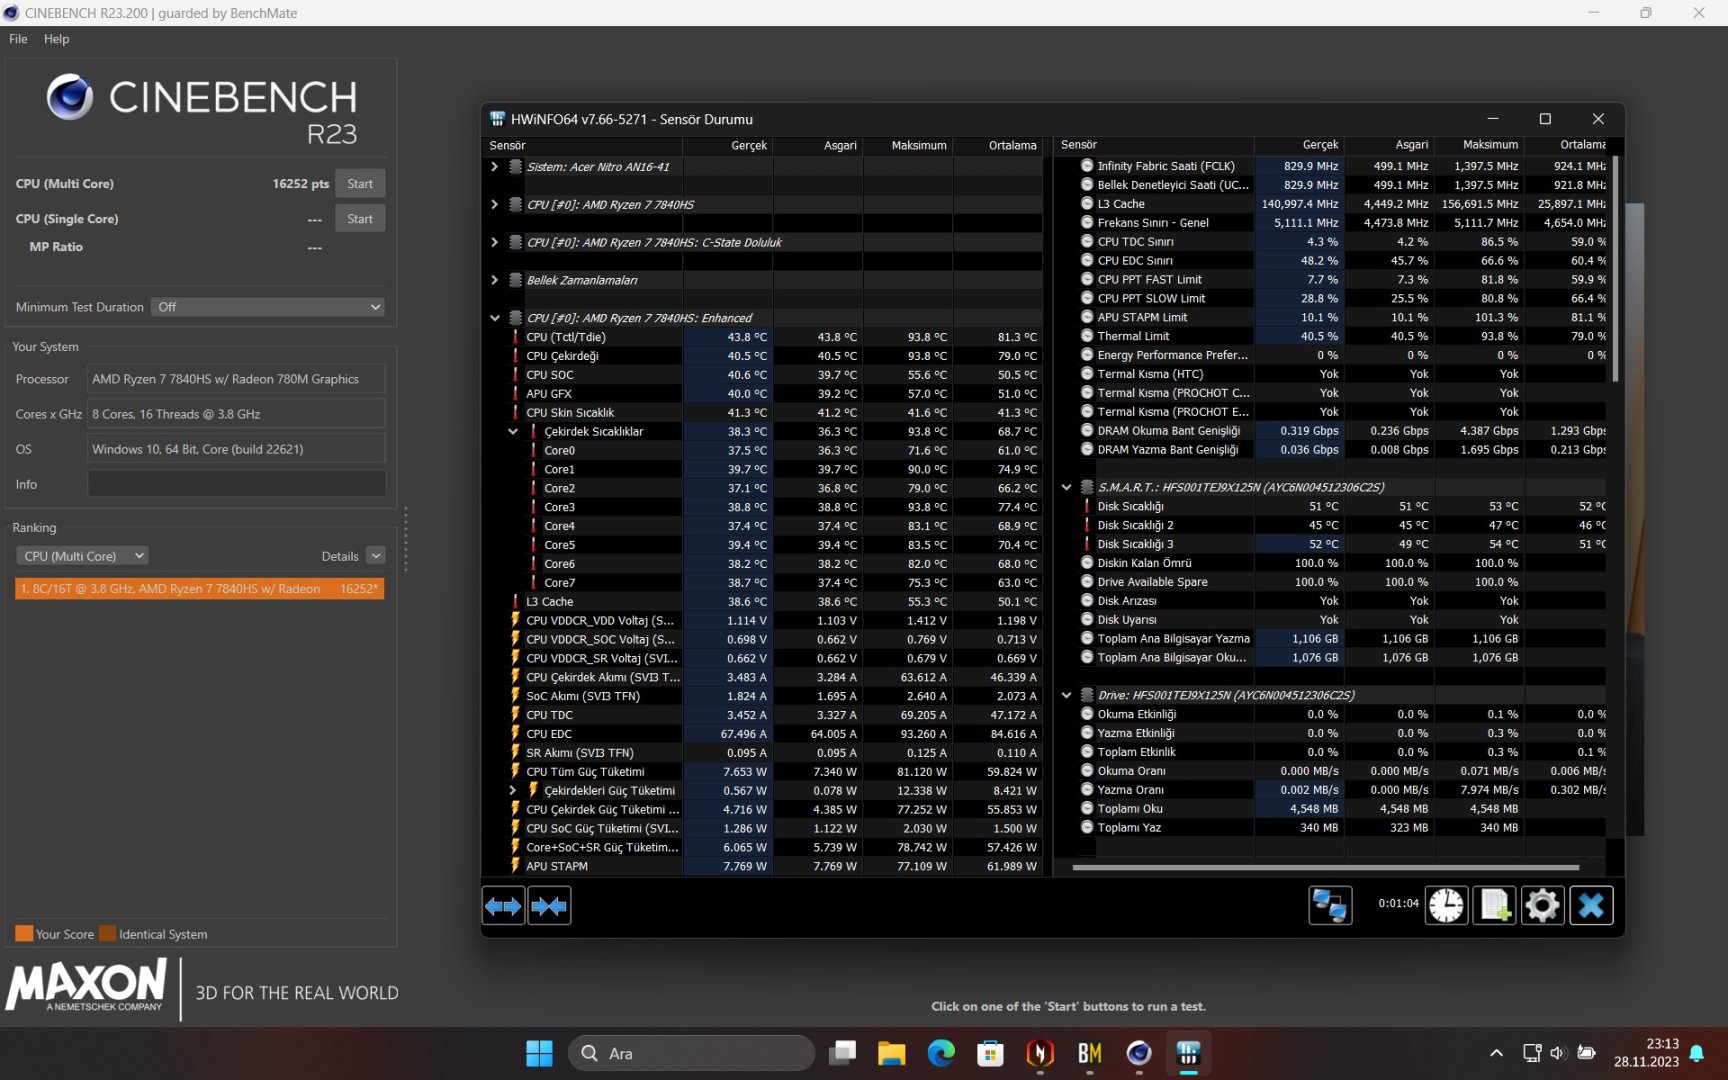Viewport: 1728px width, 1080px height.
Task: Click HWiNFO right pane vertical scrollbar
Action: click(1615, 268)
